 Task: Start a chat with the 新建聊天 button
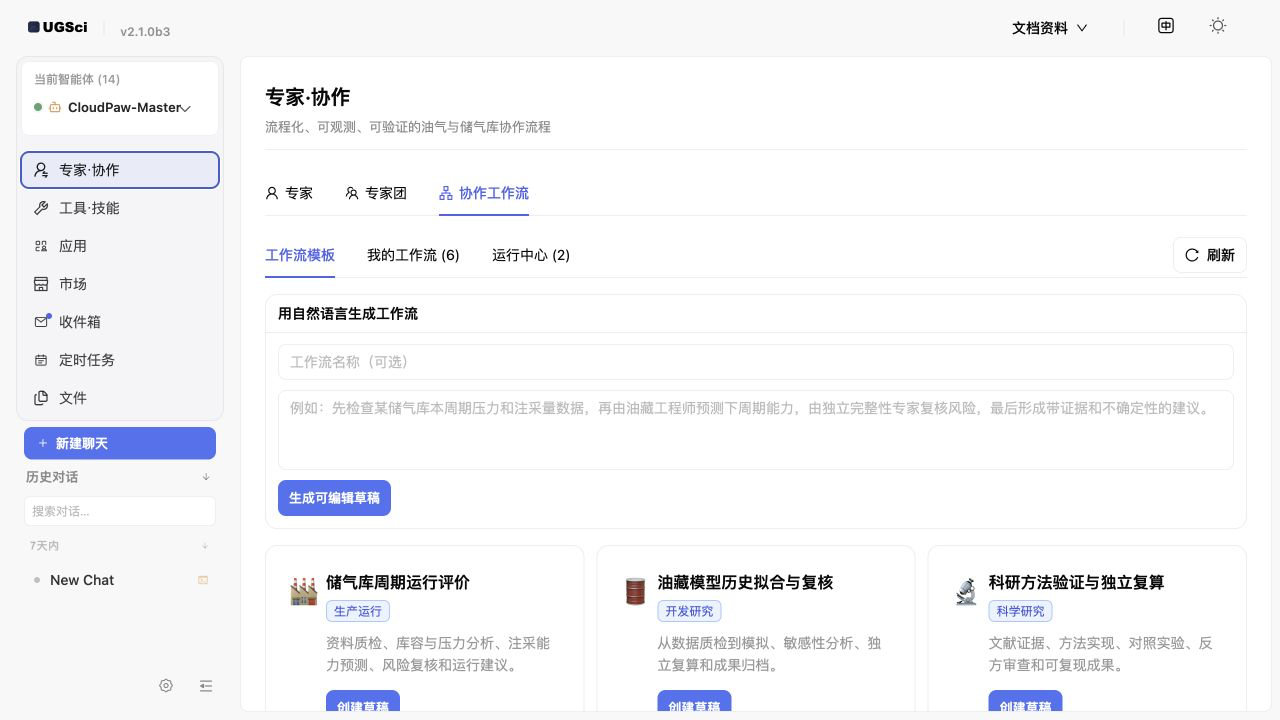(120, 443)
